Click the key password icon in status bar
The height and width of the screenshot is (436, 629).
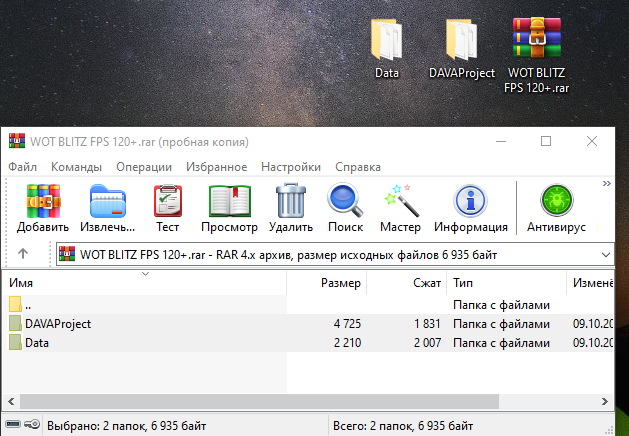(x=32, y=424)
